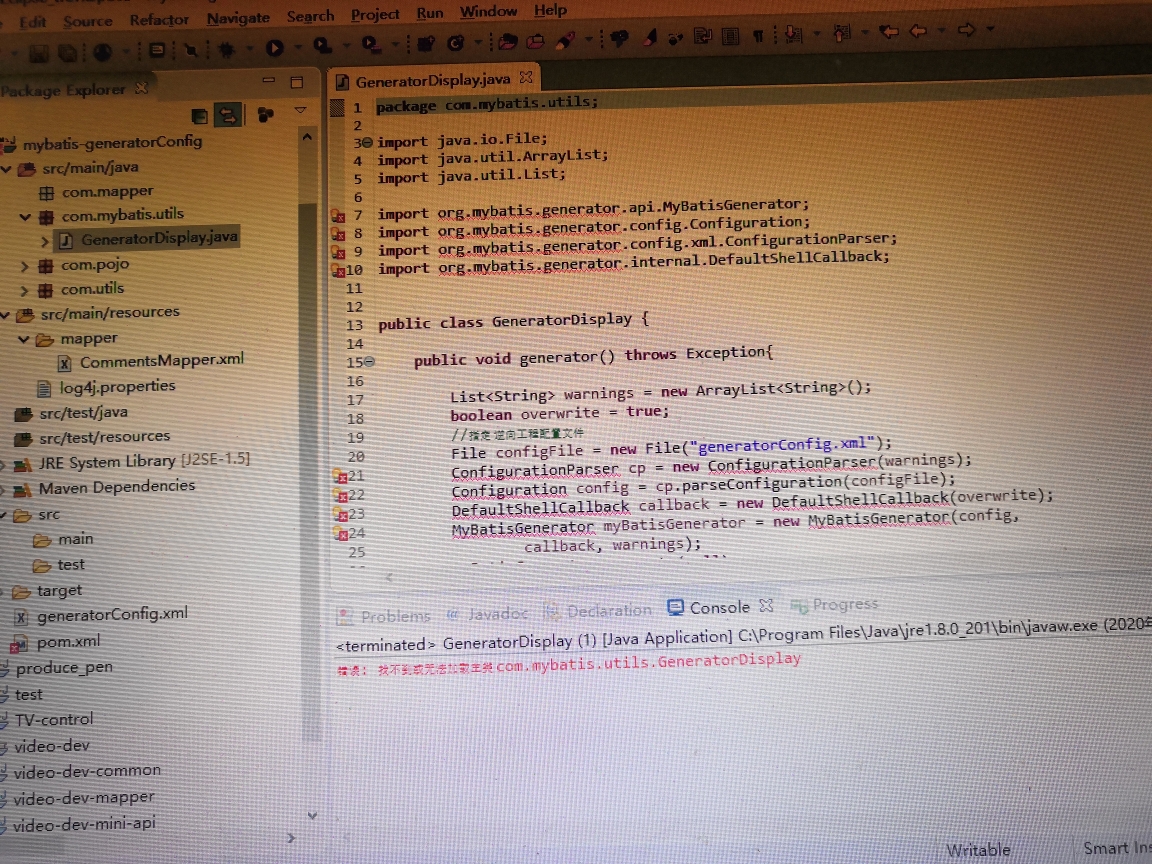The height and width of the screenshot is (864, 1152).
Task: Close the GeneratorDisplay.java editor tab
Action: point(525,77)
